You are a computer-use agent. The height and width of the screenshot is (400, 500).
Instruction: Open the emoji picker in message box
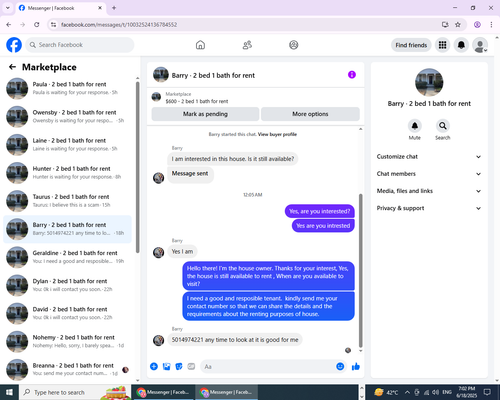(340, 367)
